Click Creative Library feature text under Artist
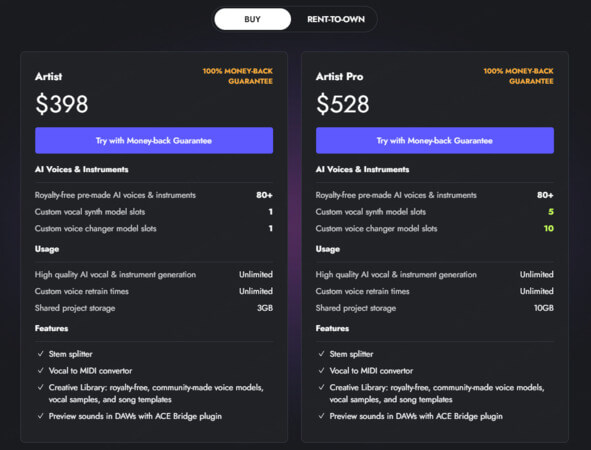The image size is (591, 450). [x=156, y=393]
